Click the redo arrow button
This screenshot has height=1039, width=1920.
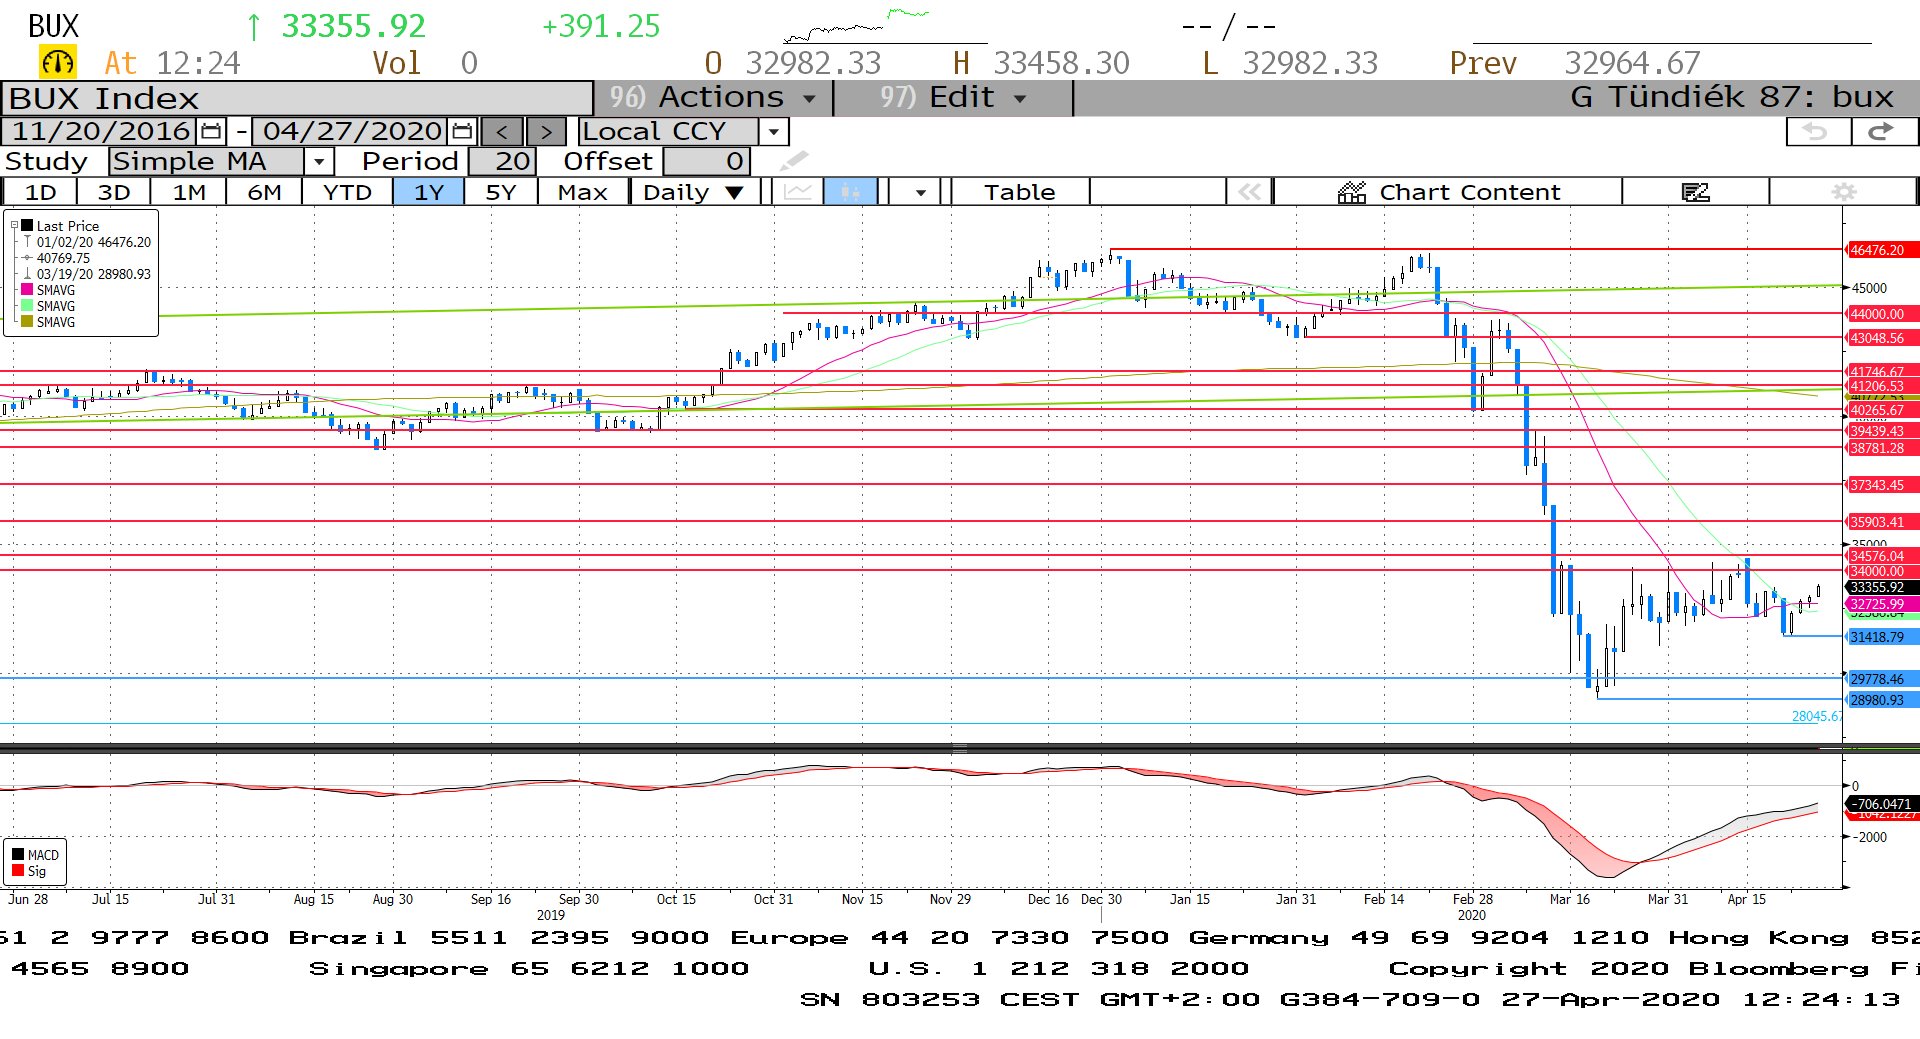(1884, 132)
